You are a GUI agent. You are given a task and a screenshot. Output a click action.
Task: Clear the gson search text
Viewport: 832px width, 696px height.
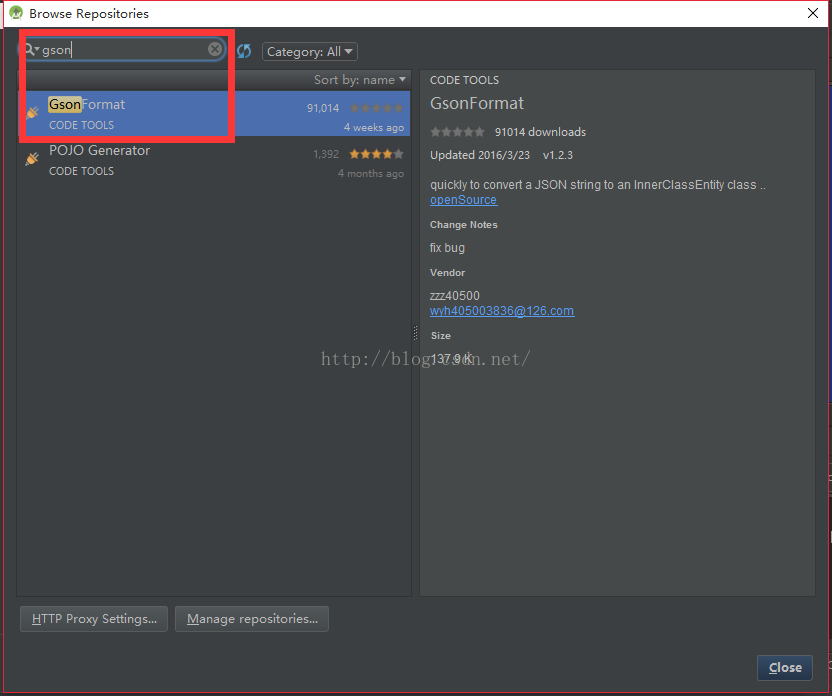coord(214,49)
